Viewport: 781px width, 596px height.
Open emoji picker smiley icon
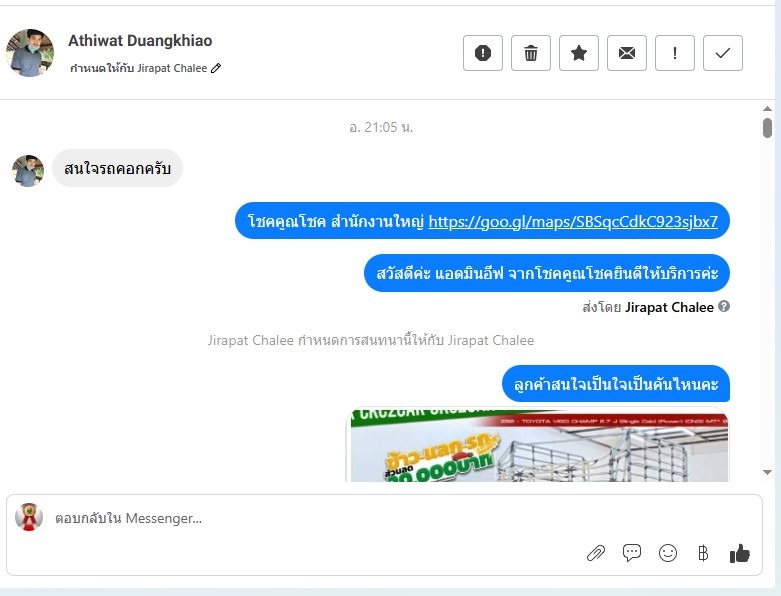(x=667, y=553)
